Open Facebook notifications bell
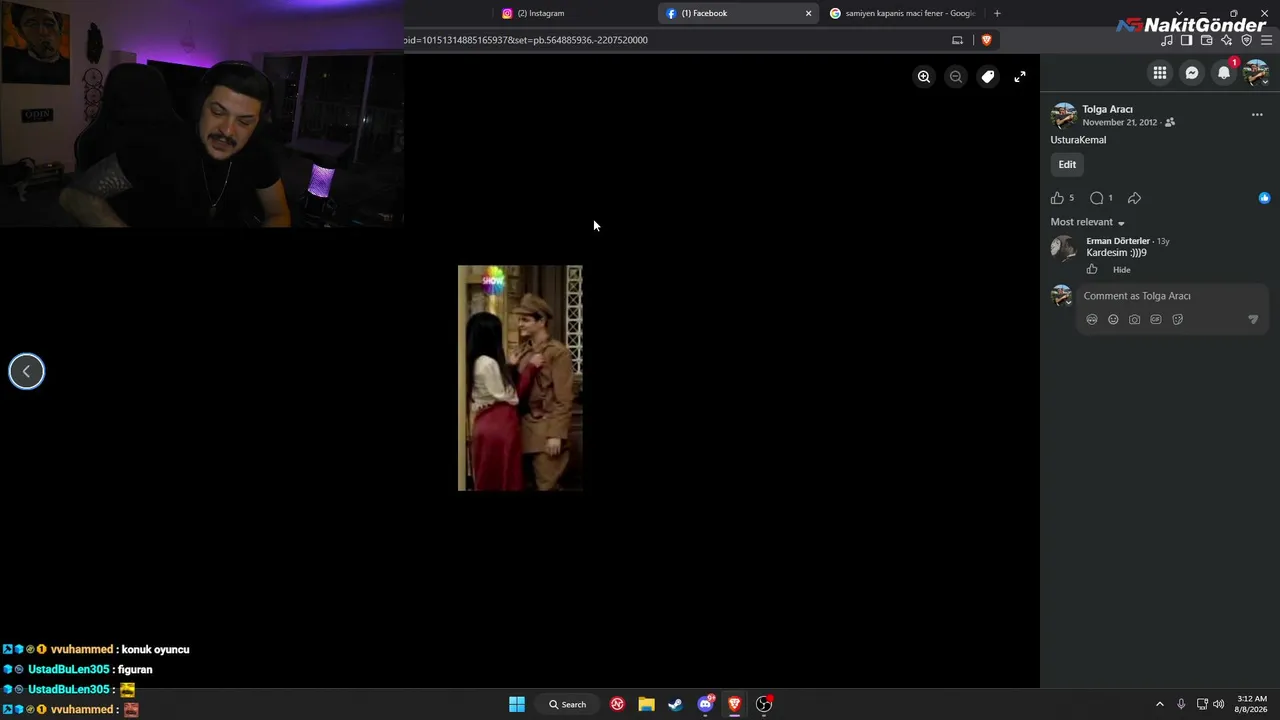 (x=1224, y=72)
